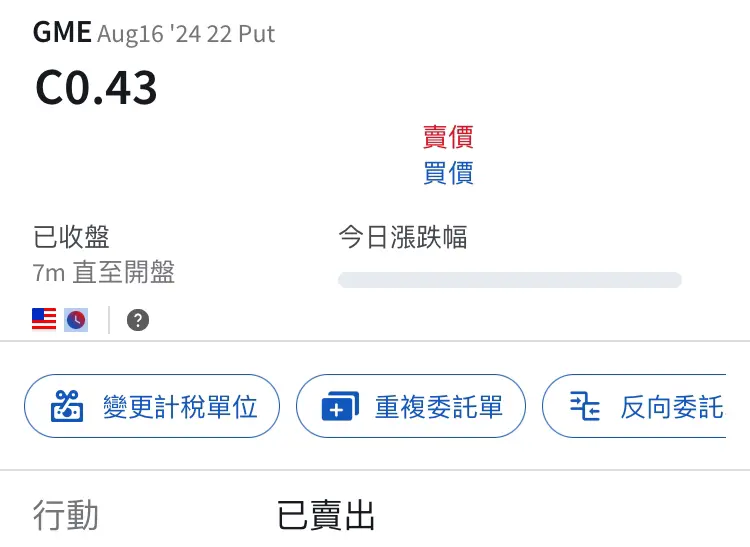Click the Aug16 '24 22 Put contract text

pos(186,34)
